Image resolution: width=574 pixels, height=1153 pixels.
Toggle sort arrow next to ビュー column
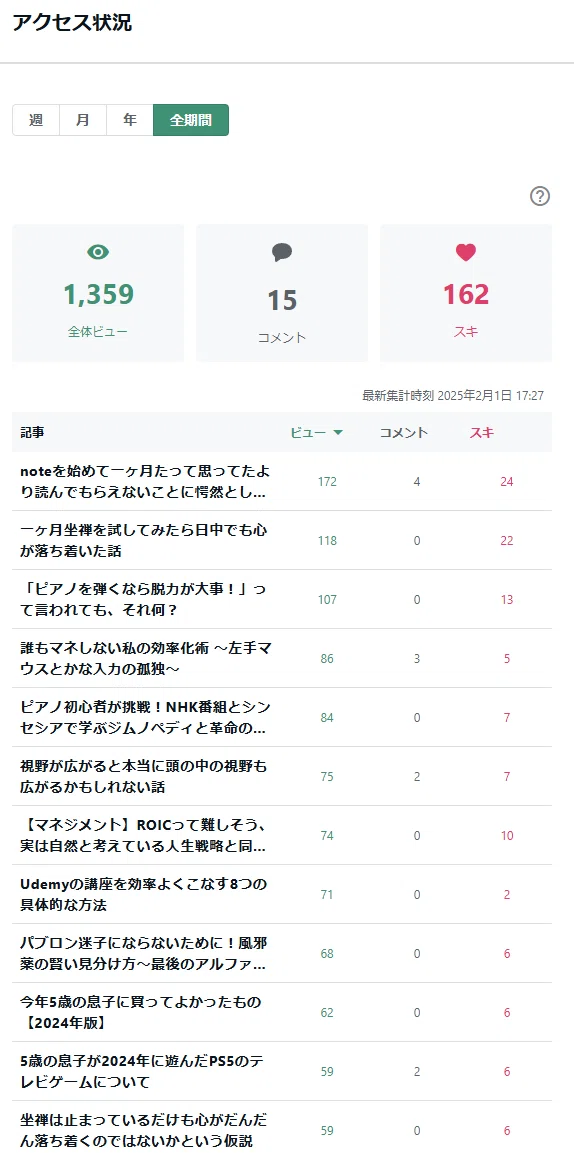(x=338, y=433)
